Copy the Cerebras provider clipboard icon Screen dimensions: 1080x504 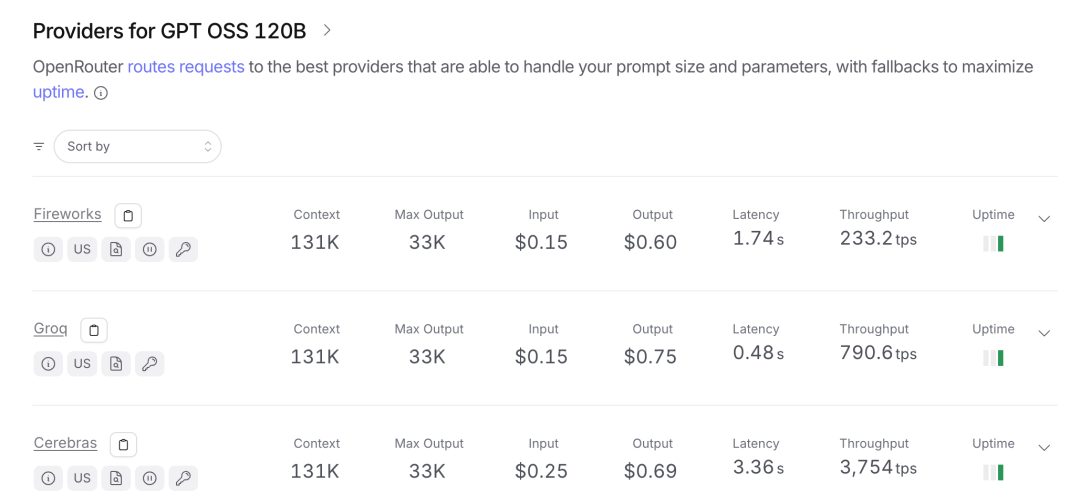[123, 445]
